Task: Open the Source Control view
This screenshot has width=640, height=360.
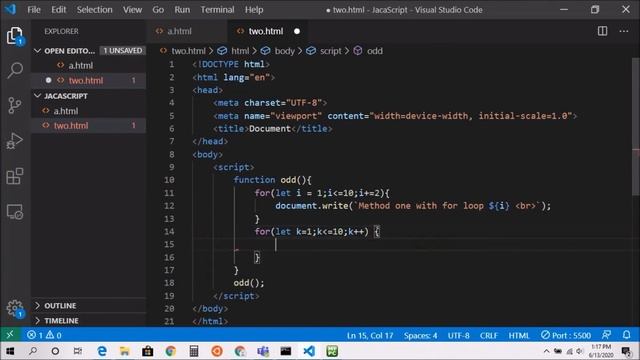Action: point(15,105)
